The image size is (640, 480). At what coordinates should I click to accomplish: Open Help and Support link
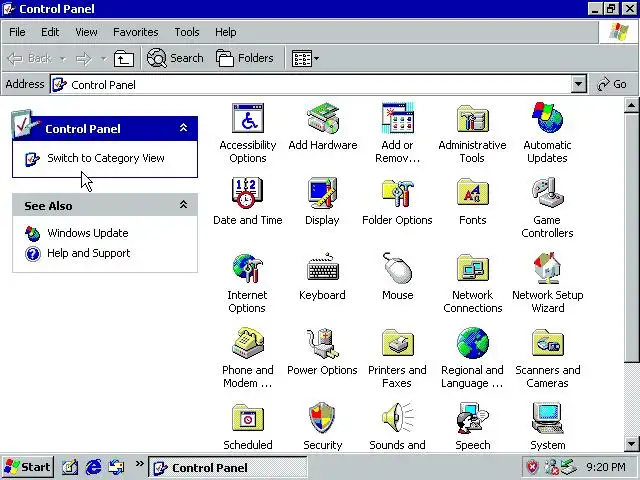coord(89,253)
